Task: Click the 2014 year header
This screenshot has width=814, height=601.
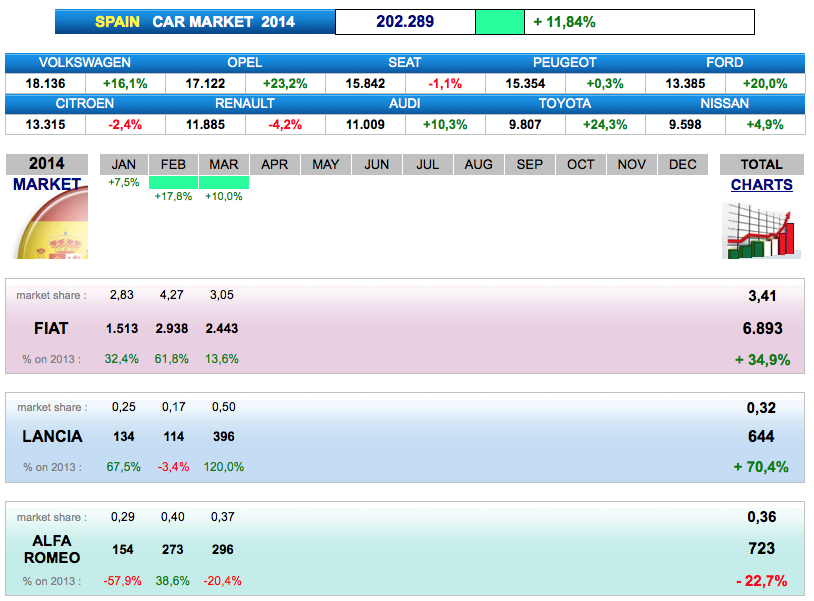Action: coord(47,164)
